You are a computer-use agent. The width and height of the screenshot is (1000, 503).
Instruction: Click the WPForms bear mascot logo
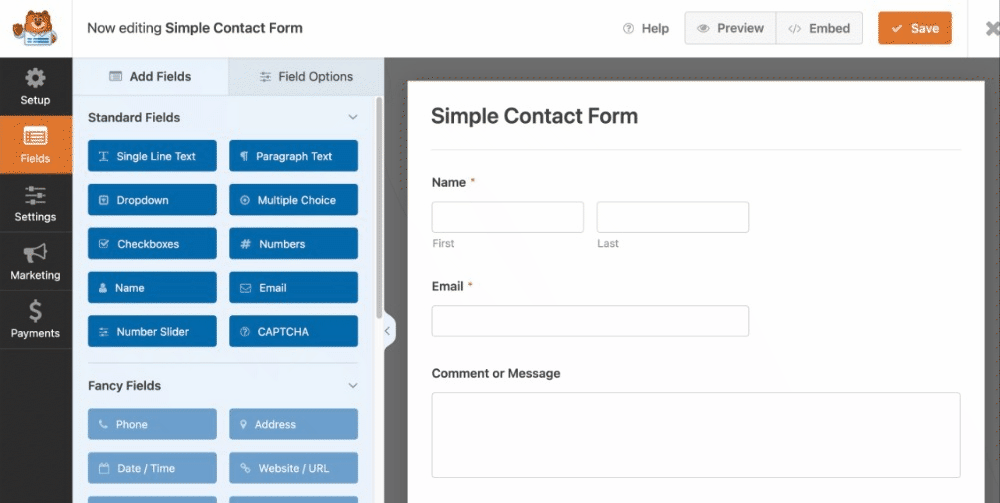[x=35, y=28]
